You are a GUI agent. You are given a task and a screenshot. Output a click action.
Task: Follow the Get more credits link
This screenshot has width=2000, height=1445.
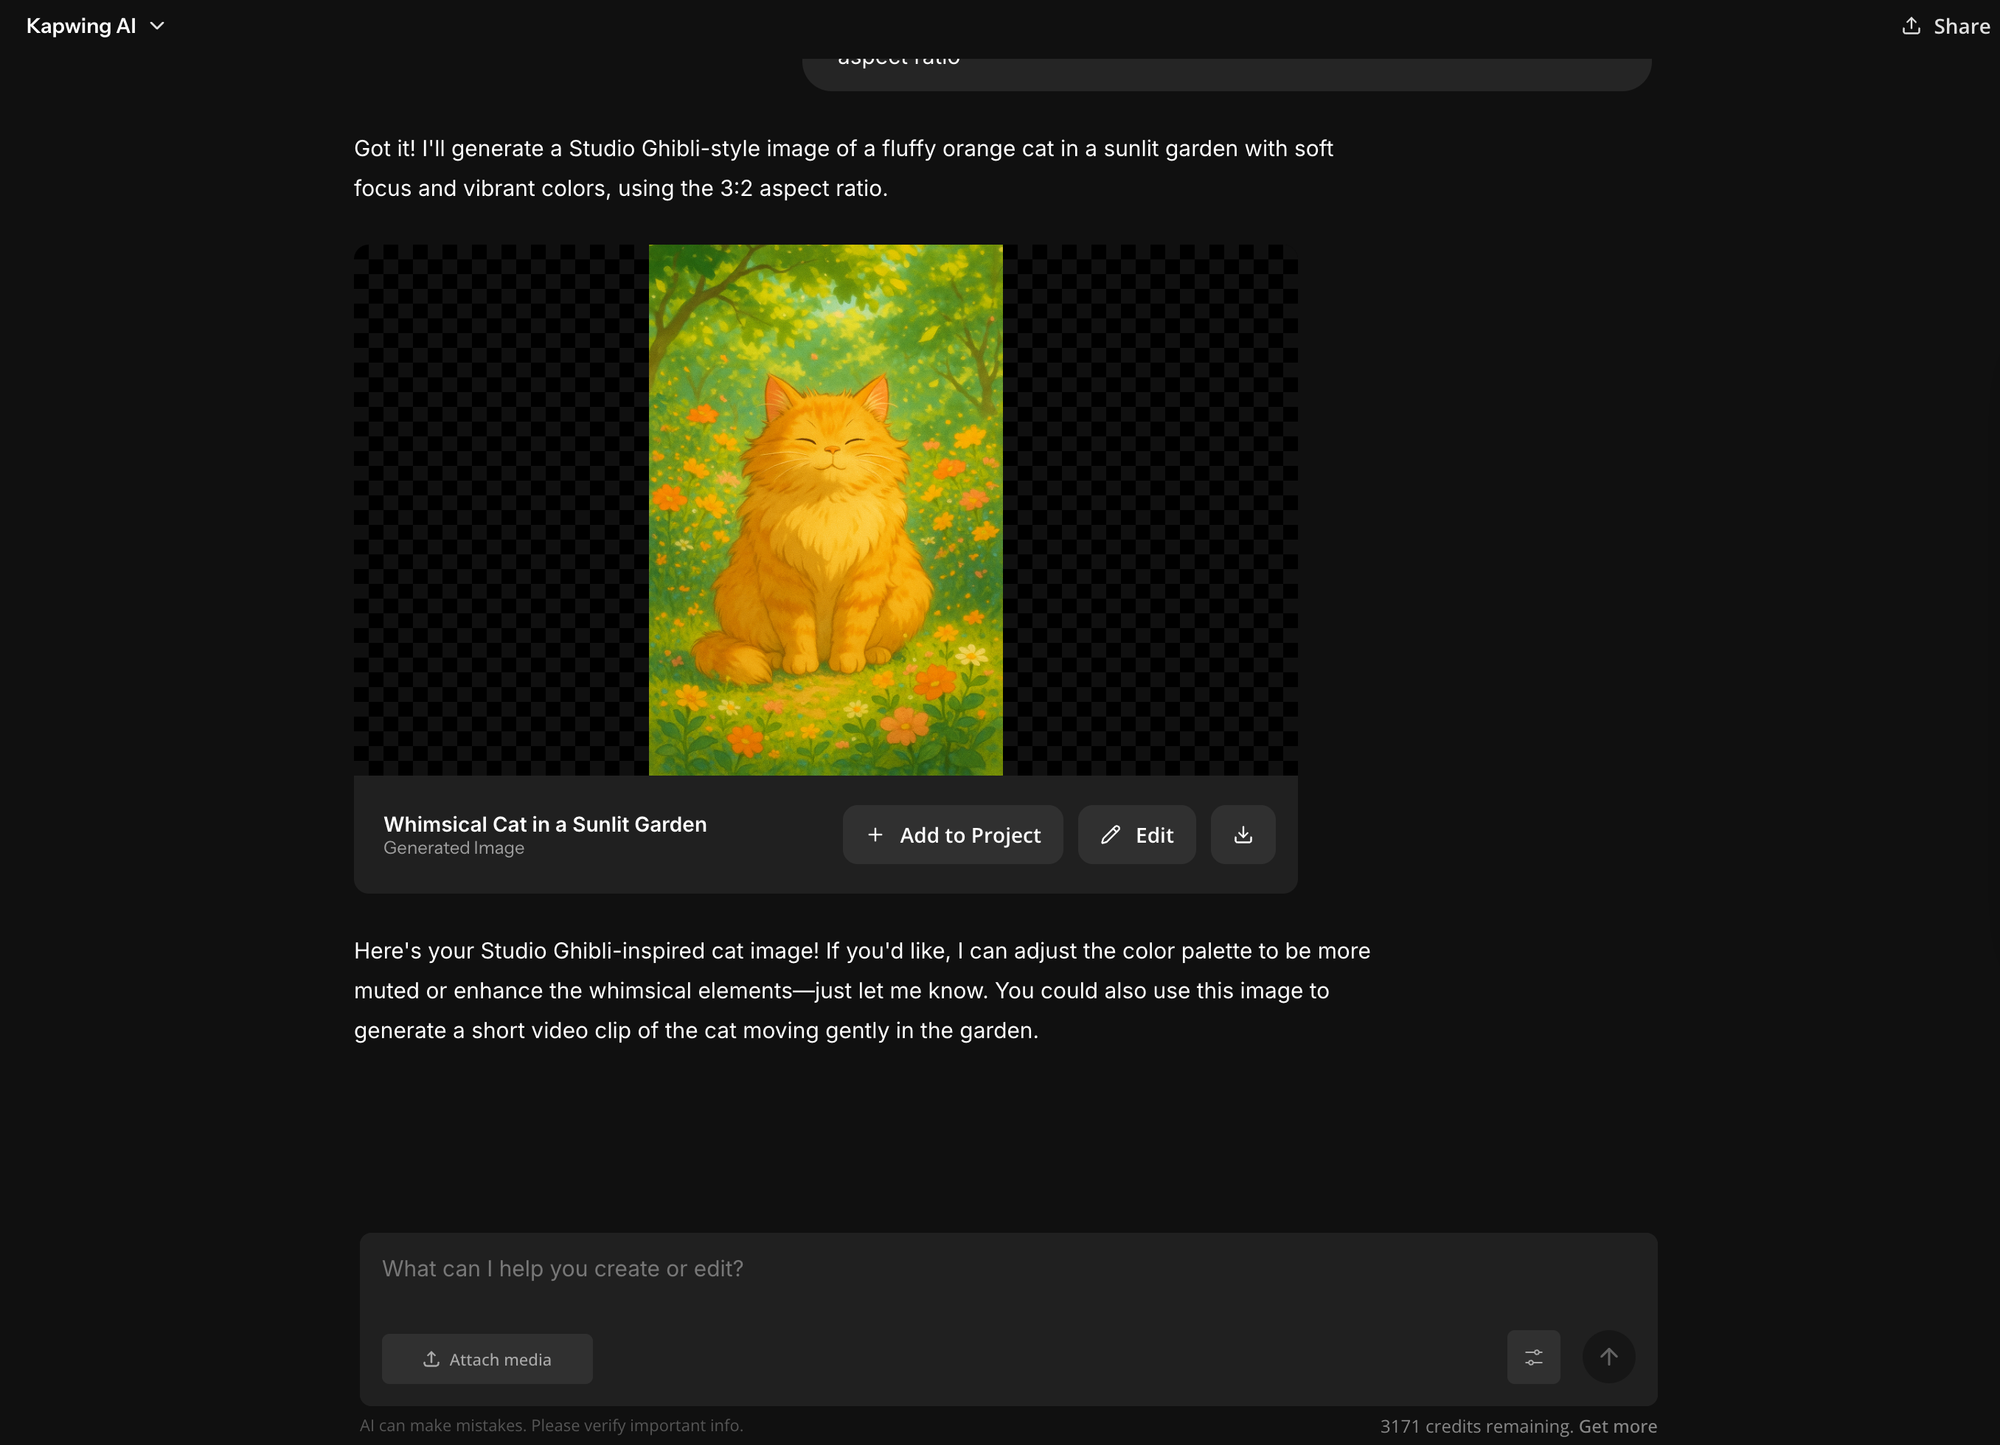(1617, 1426)
